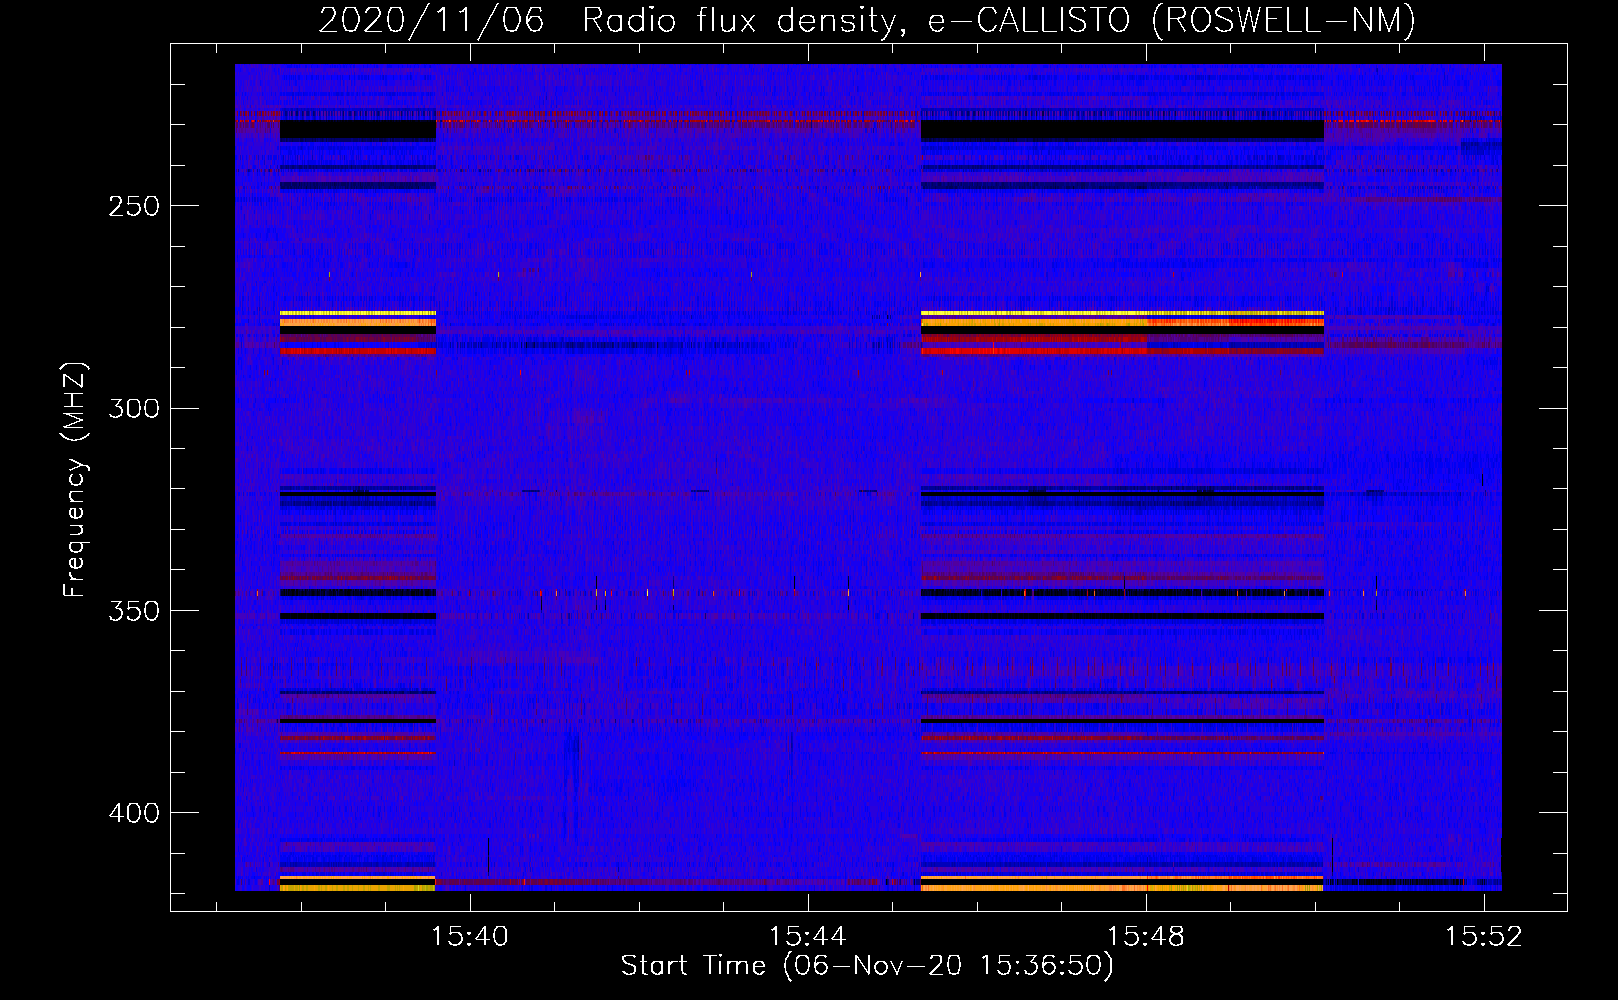Screen dimensions: 1618x1000
Task: Click the 15:40 time tick label
Action: coord(470,936)
